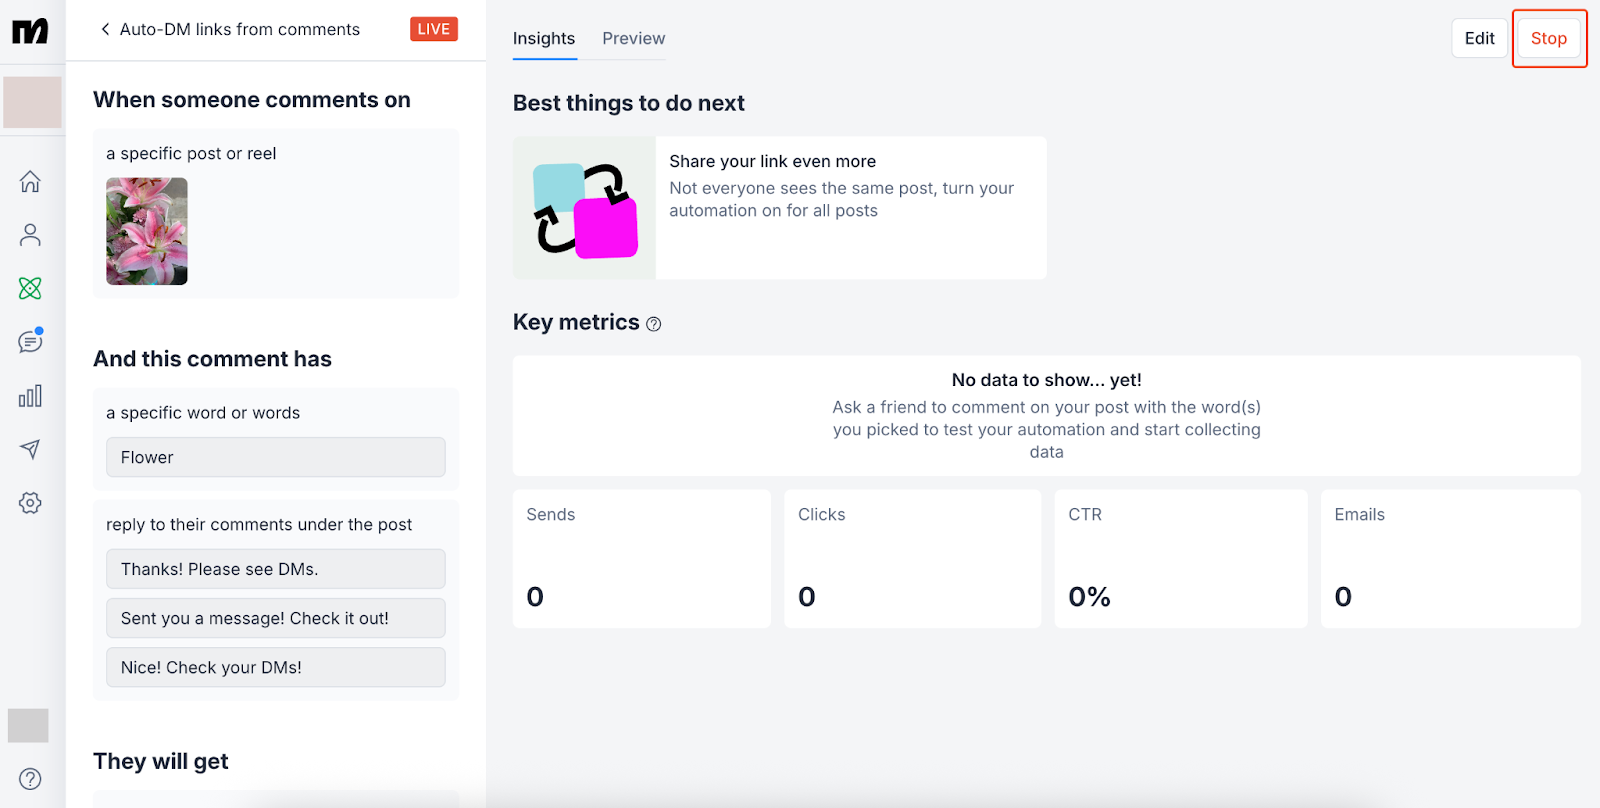Open the Help question mark icon

click(x=30, y=779)
